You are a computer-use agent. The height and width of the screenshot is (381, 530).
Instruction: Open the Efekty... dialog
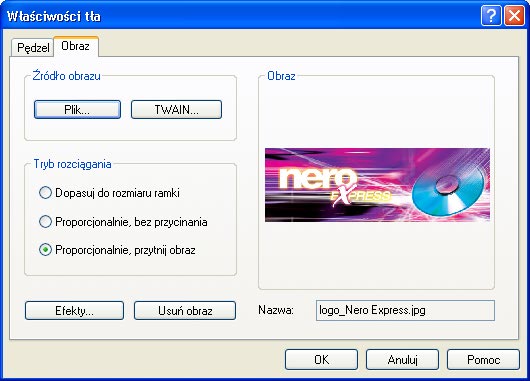point(74,310)
